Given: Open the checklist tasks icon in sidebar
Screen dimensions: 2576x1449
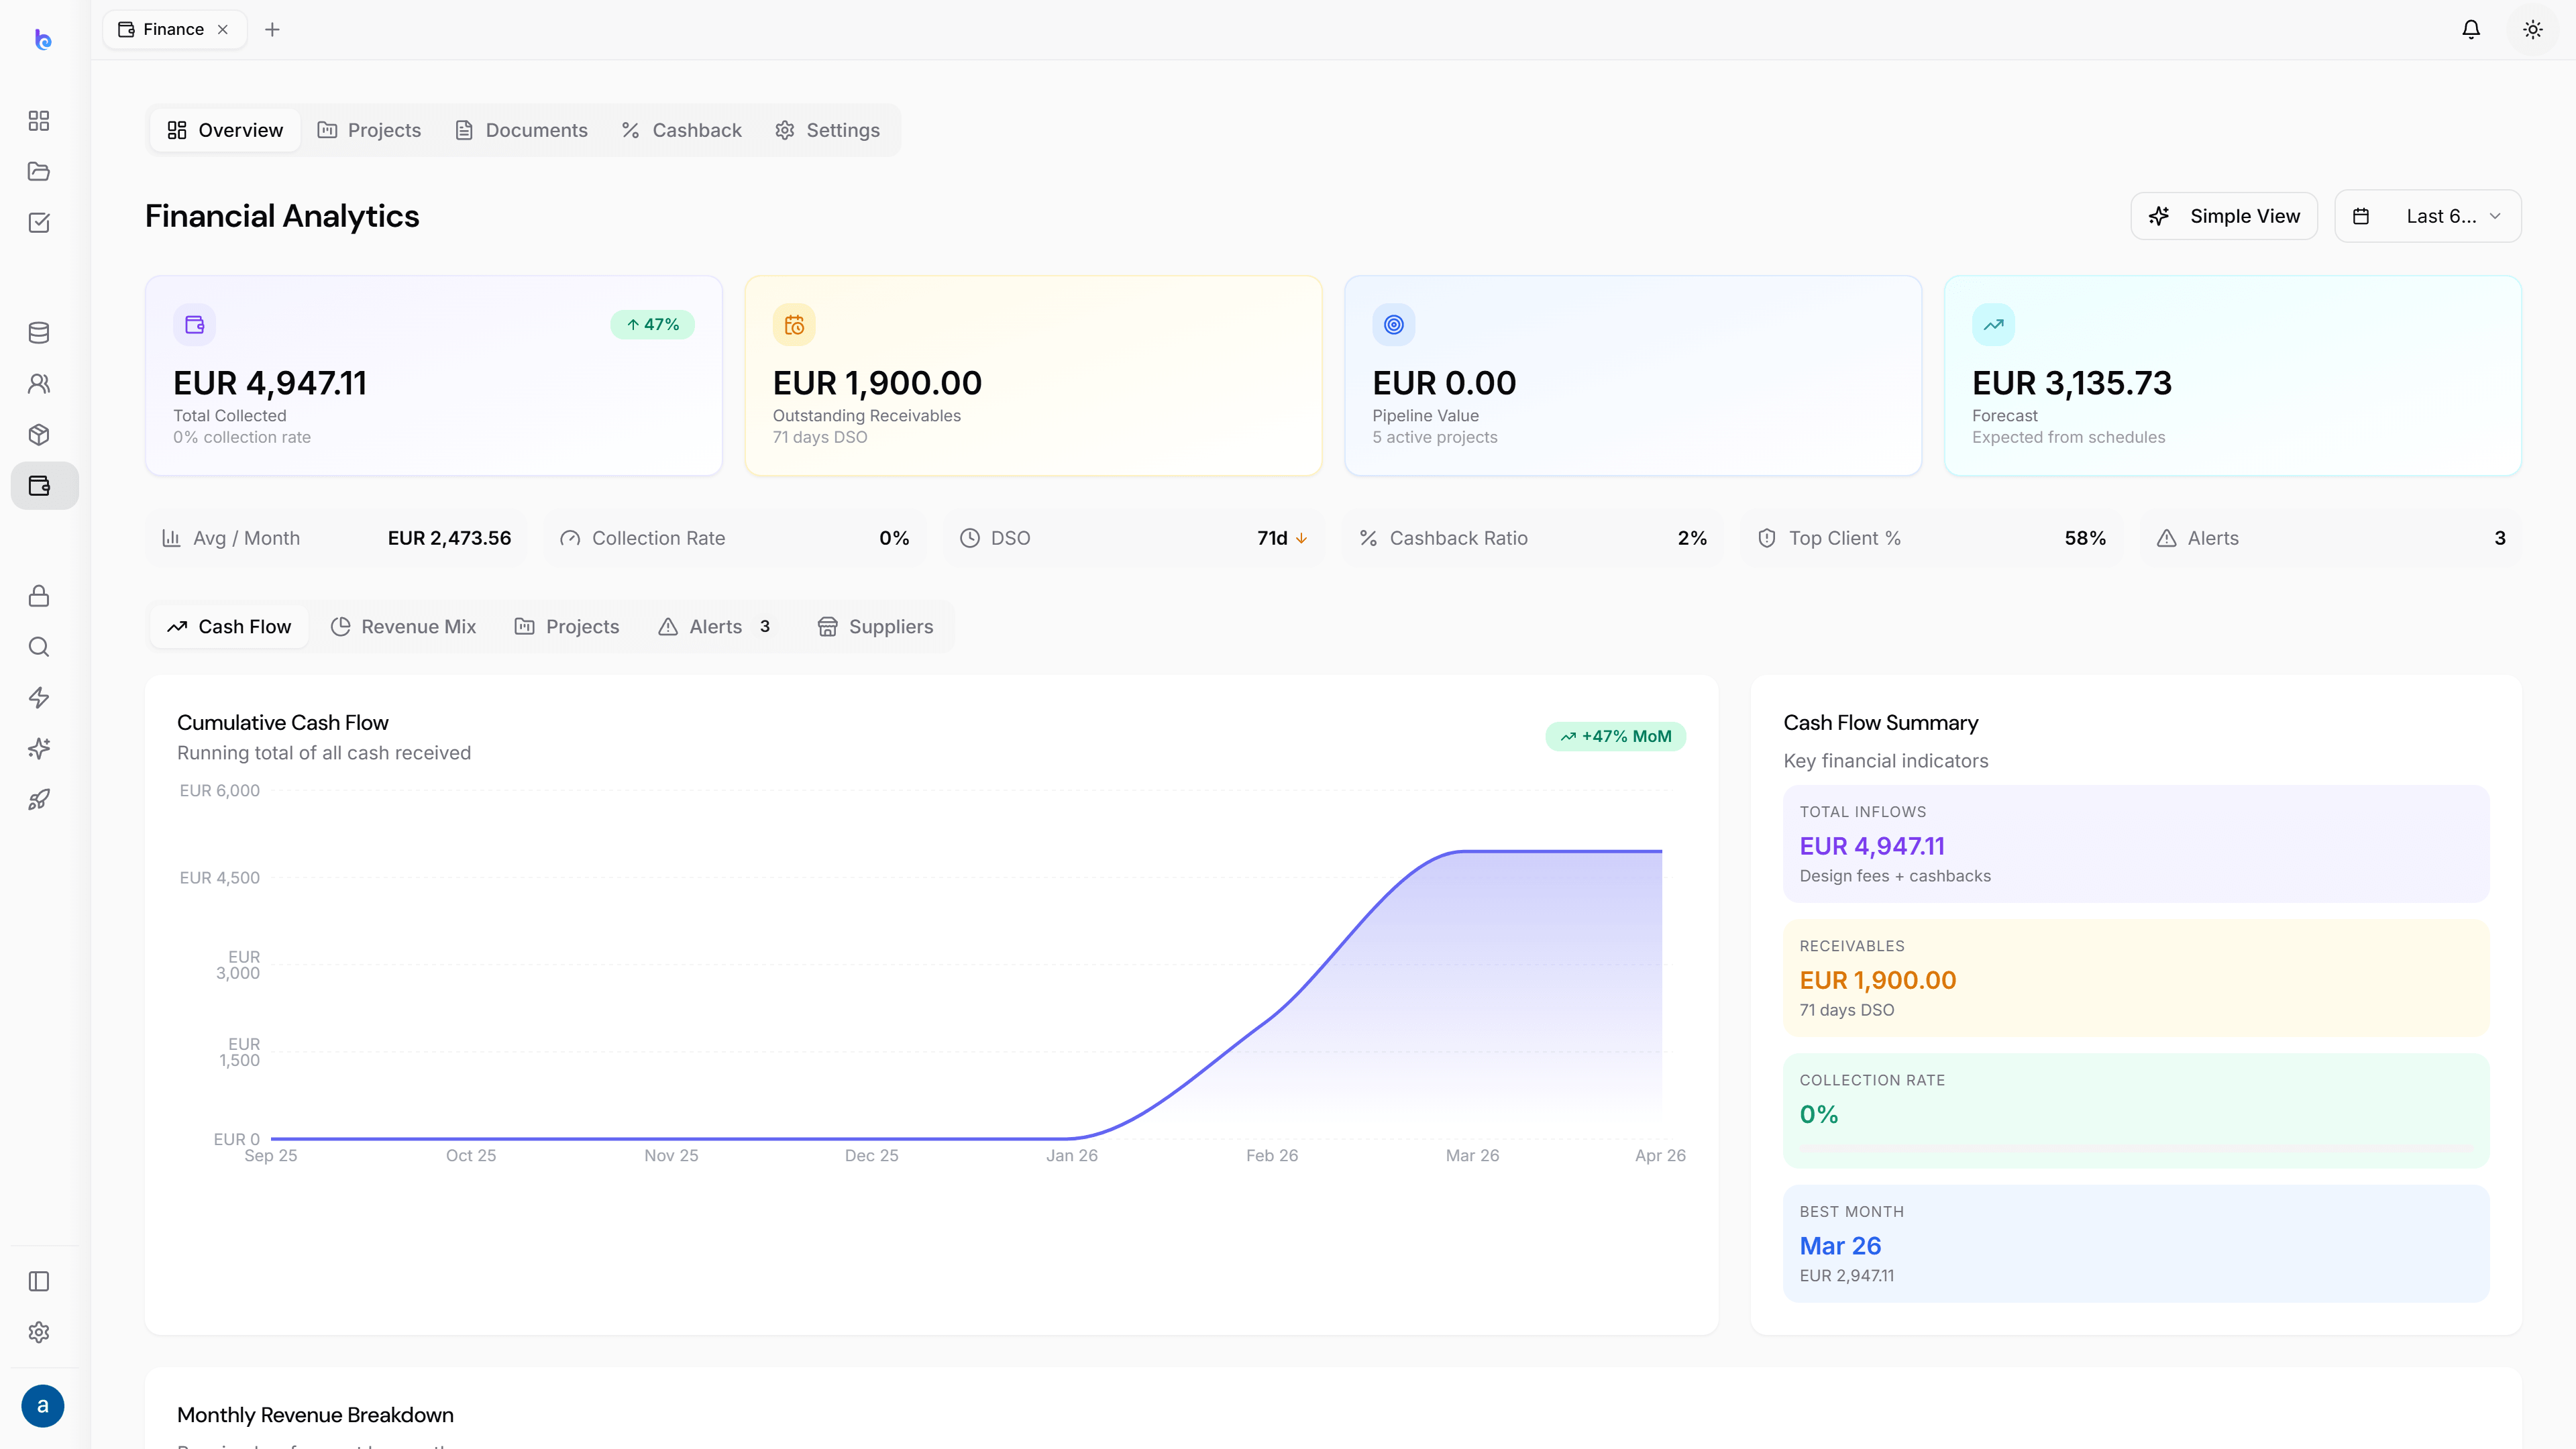Looking at the screenshot, I should click(39, 223).
